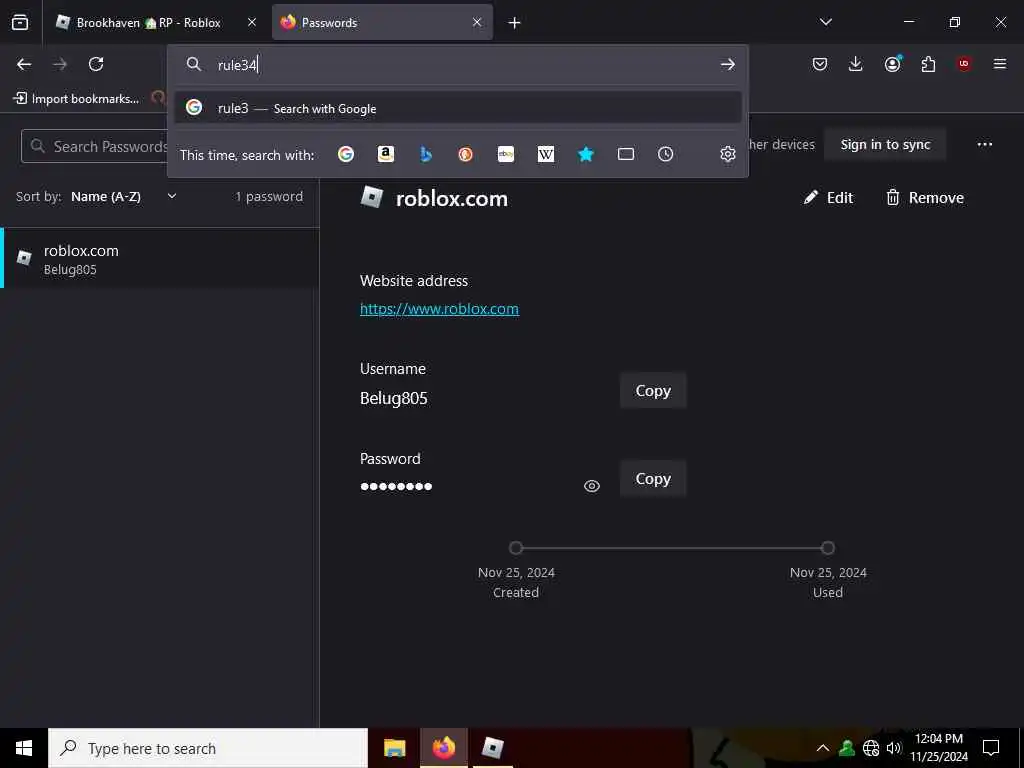The image size is (1024, 768).
Task: Click the forward navigation arrow
Action: click(x=60, y=64)
